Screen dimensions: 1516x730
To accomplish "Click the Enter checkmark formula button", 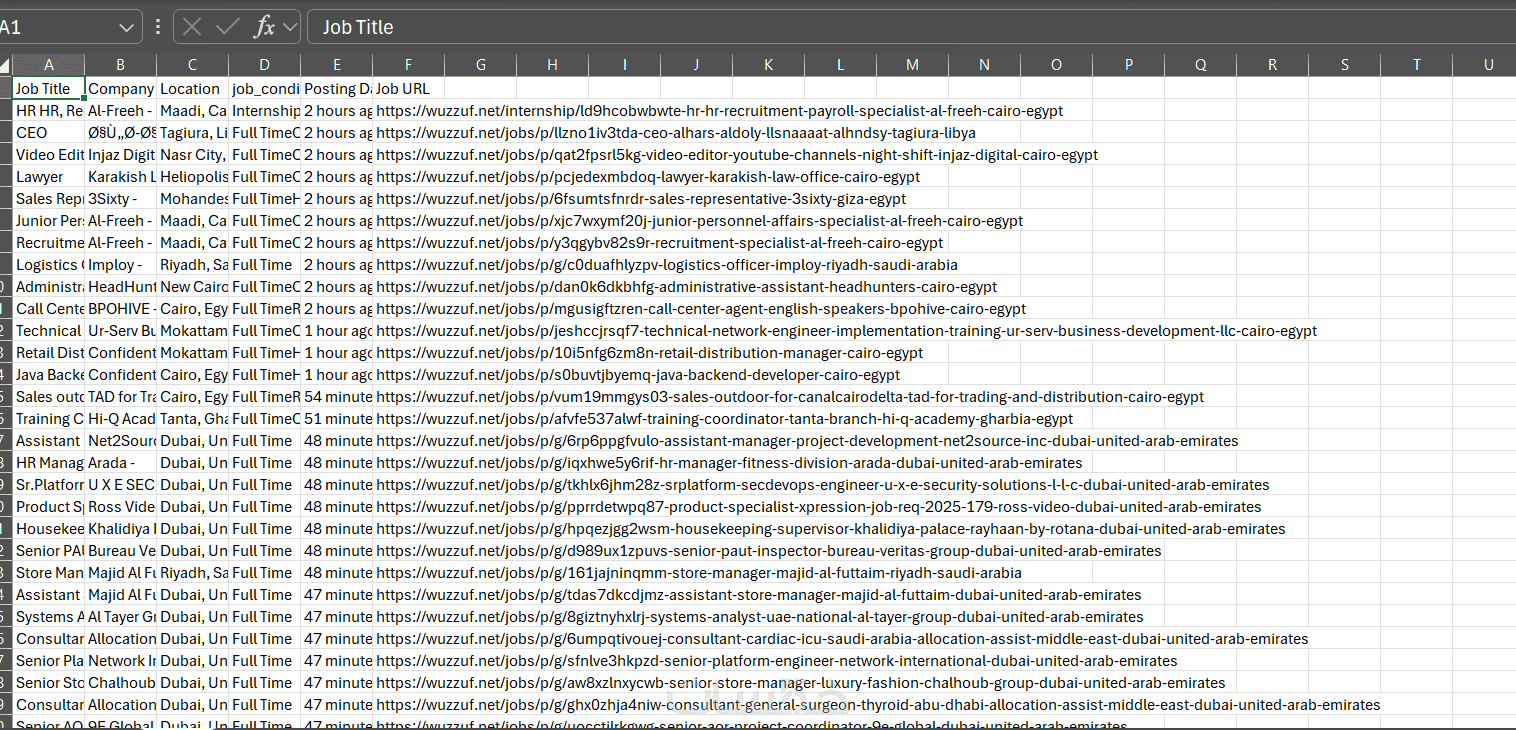I will 228,27.
